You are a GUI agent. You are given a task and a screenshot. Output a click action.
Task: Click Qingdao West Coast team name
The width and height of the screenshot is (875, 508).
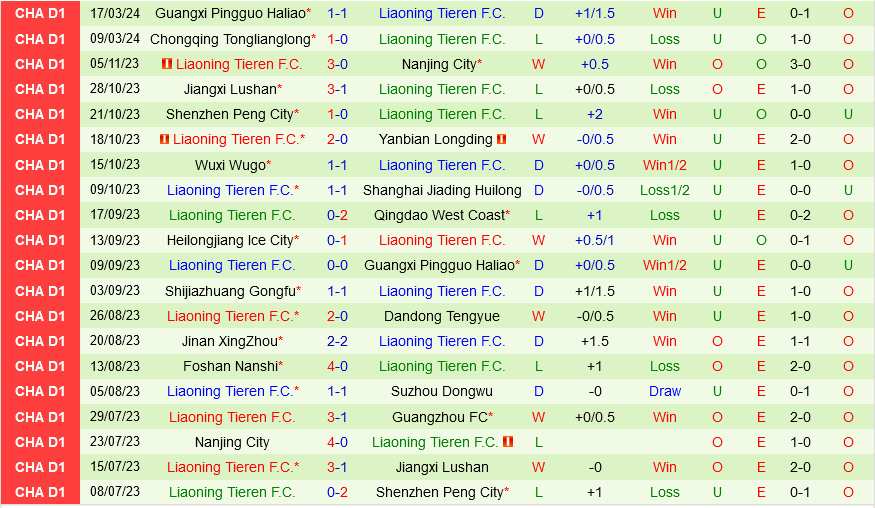439,215
